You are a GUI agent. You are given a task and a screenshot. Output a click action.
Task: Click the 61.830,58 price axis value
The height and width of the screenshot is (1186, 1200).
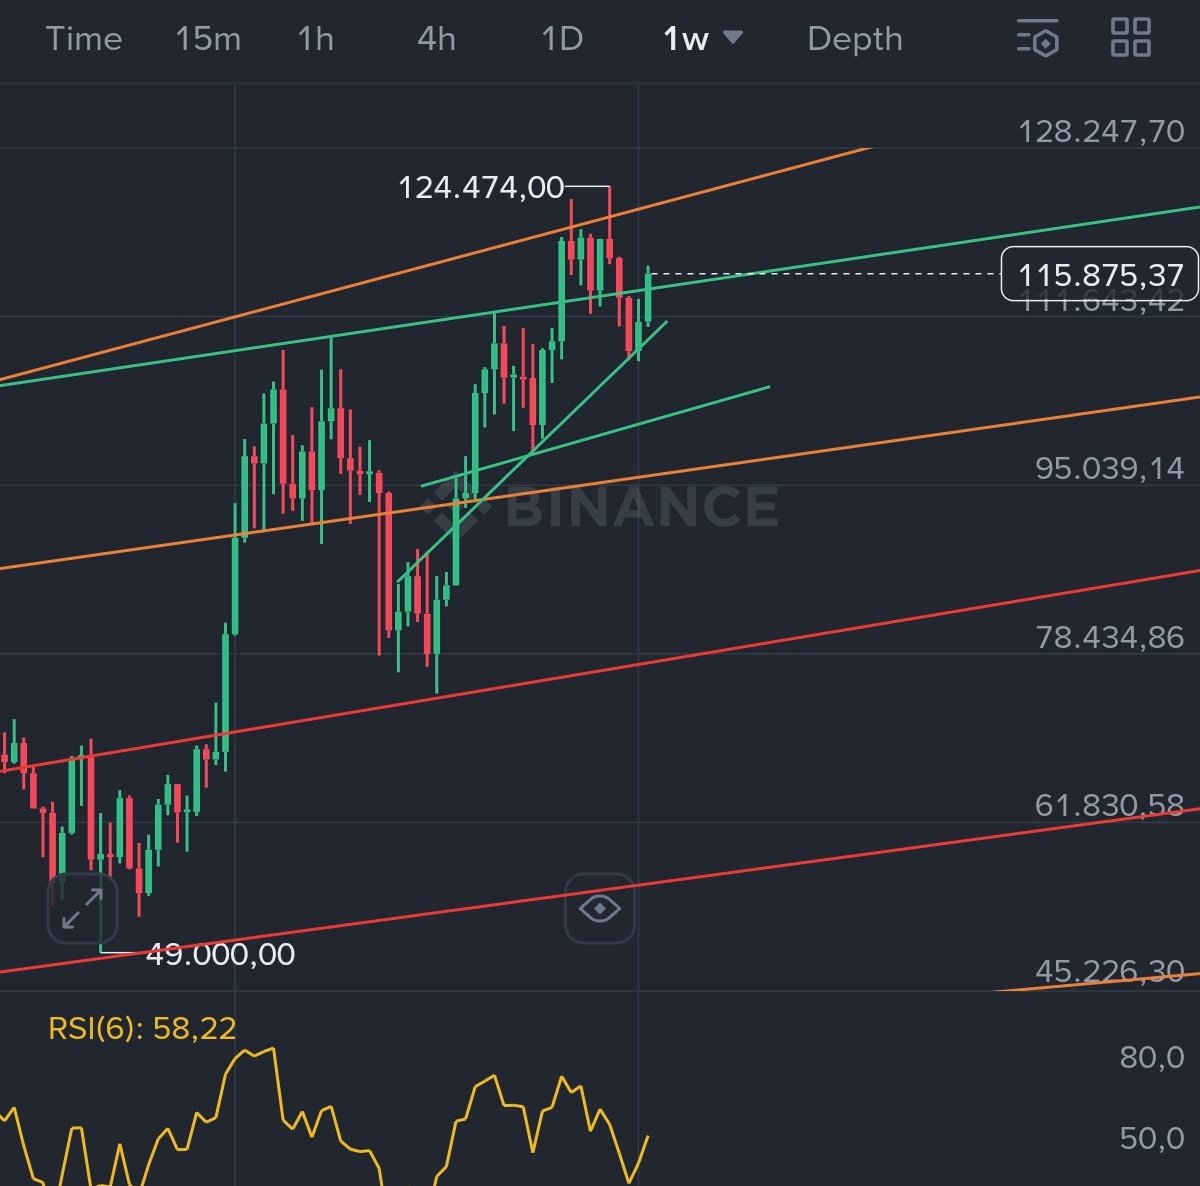click(1110, 805)
